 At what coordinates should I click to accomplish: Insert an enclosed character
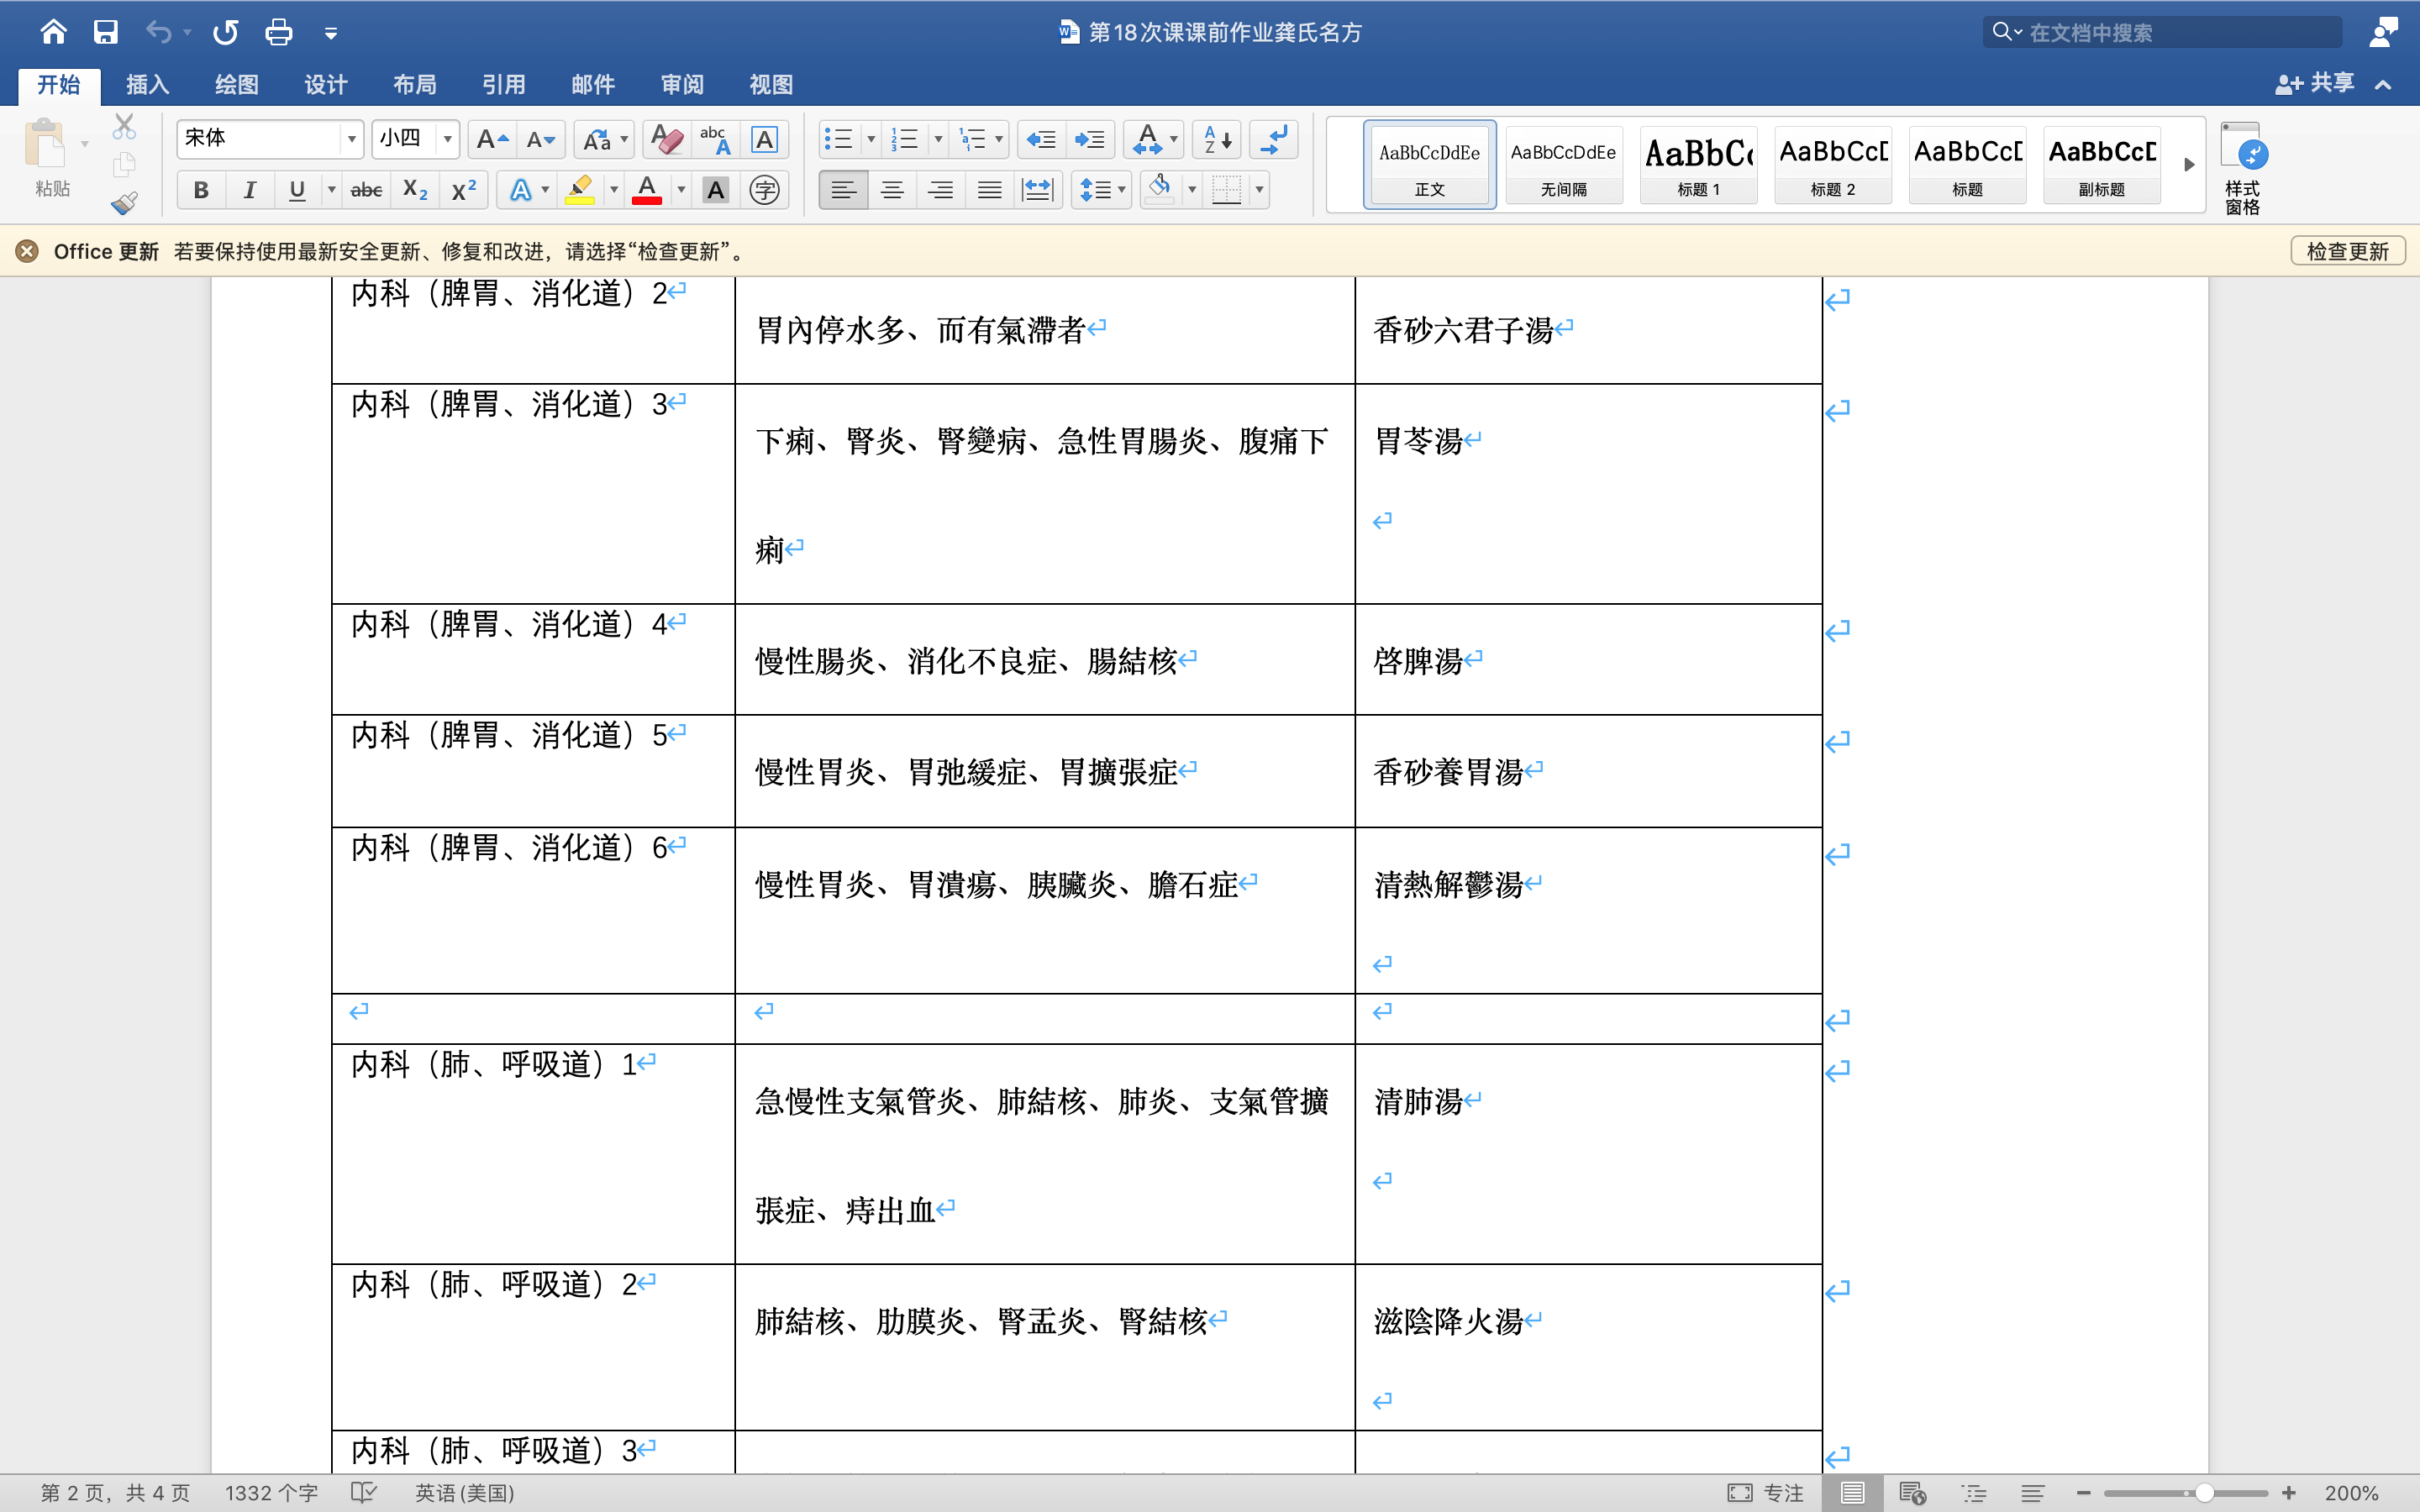click(764, 190)
